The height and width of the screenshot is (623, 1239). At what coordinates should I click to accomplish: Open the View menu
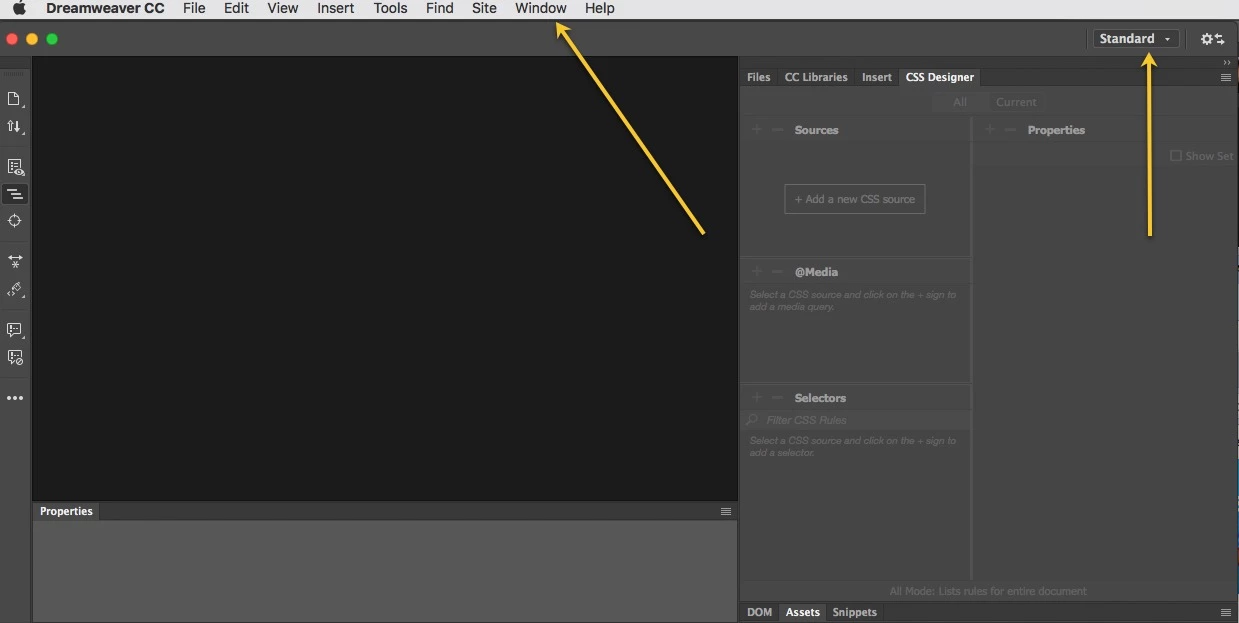(x=283, y=8)
